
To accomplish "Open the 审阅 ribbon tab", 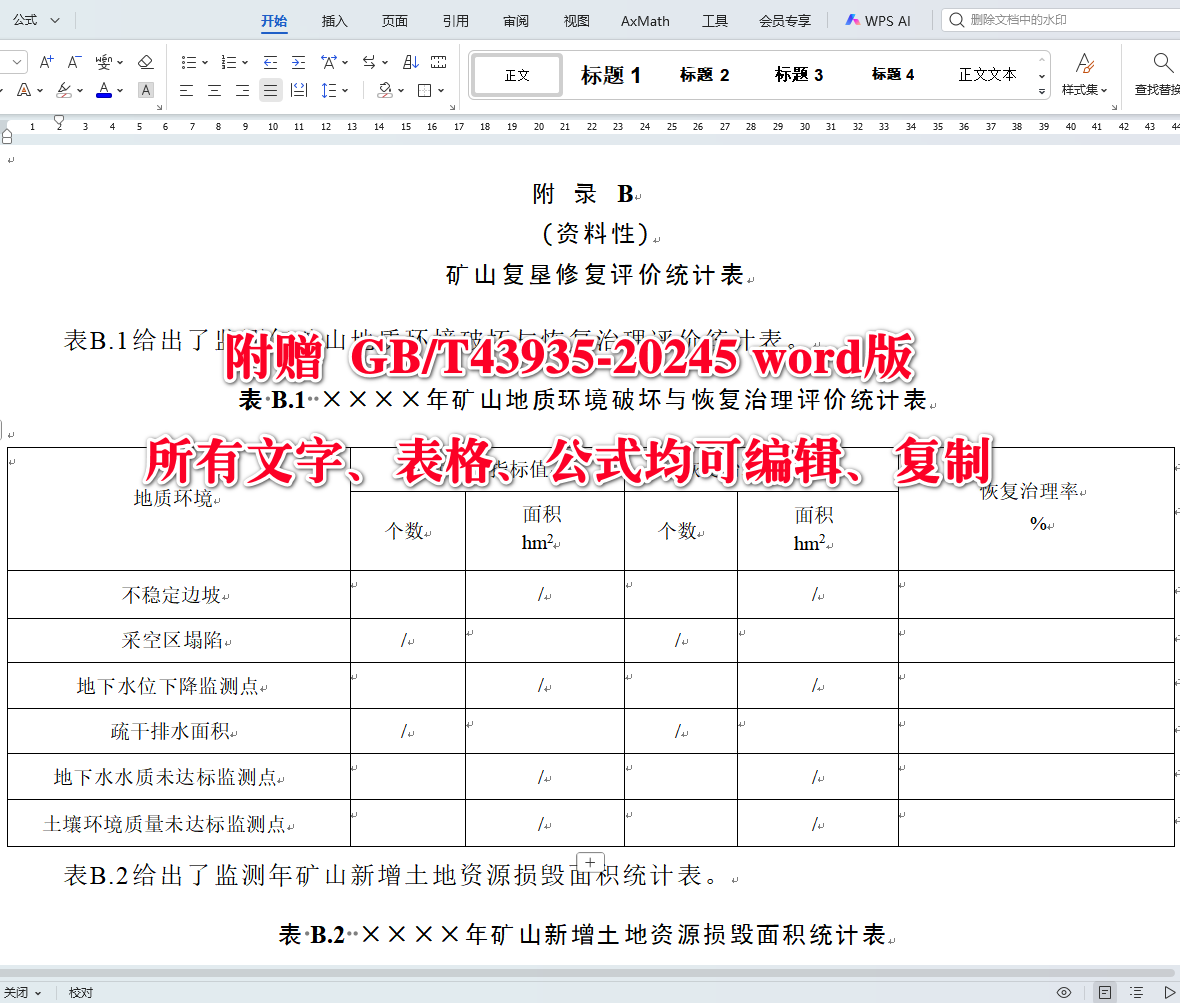I will coord(515,20).
